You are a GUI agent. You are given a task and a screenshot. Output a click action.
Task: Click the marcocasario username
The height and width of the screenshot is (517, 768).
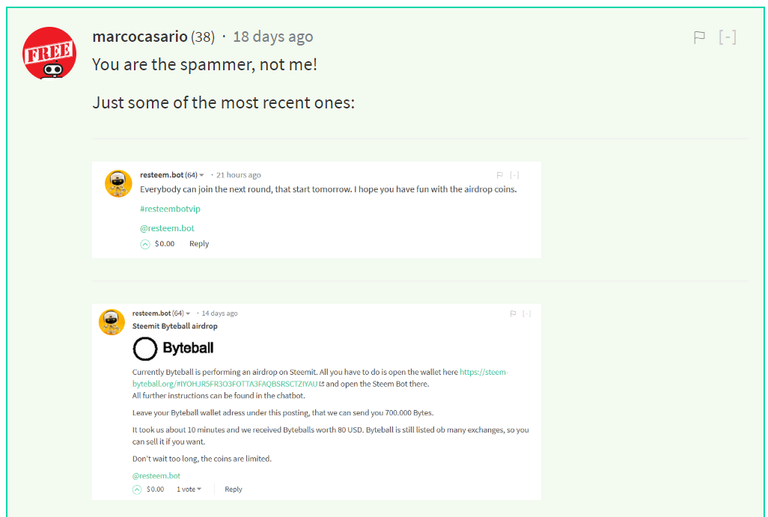coord(140,37)
